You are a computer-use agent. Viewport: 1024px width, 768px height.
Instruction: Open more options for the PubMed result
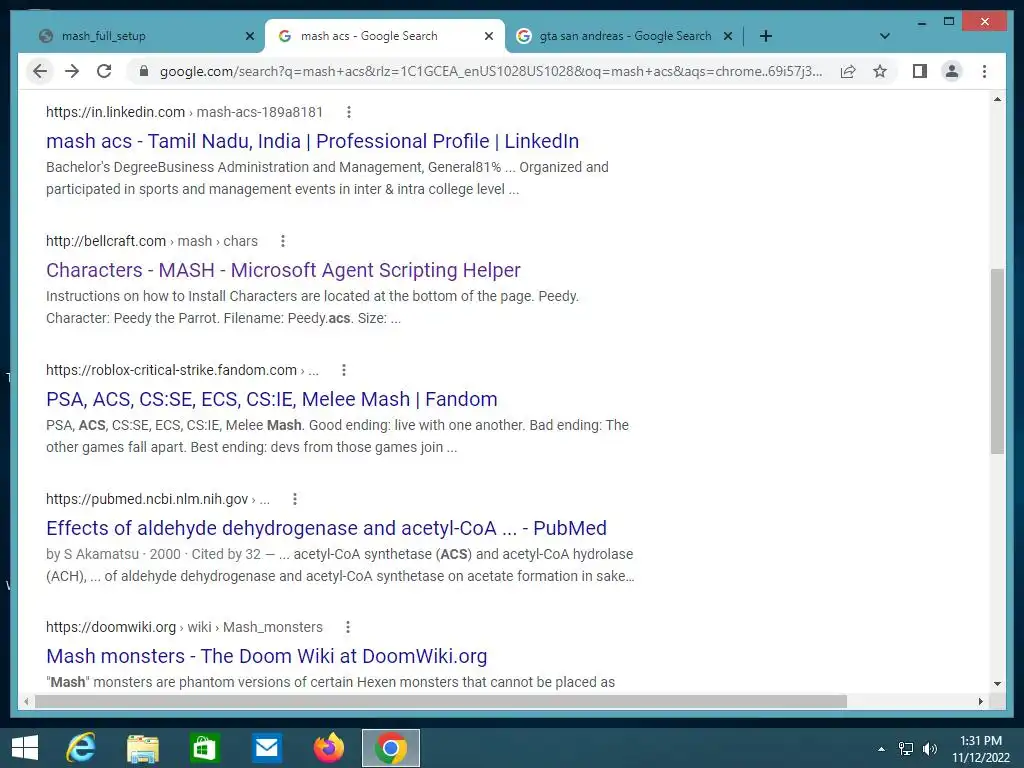click(x=295, y=499)
